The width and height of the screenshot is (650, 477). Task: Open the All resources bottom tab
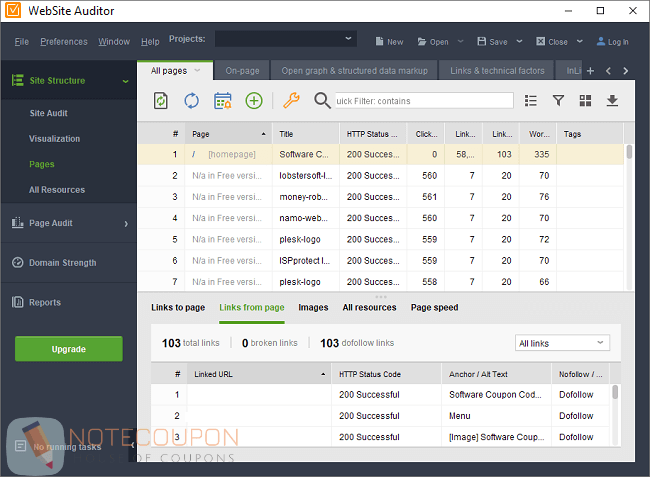369,308
